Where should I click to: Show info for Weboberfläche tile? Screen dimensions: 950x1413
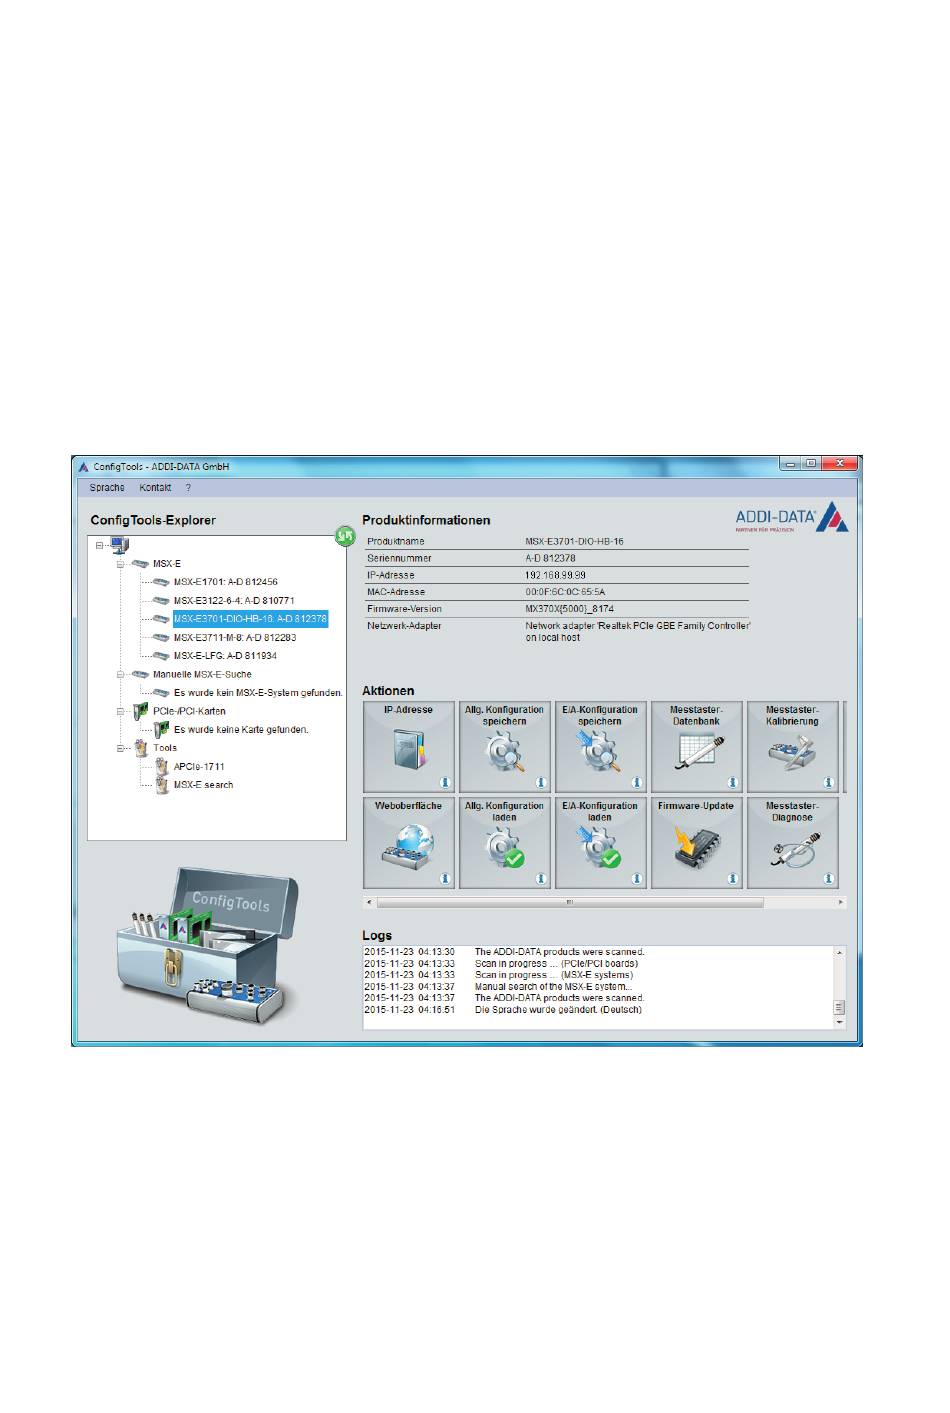click(445, 879)
